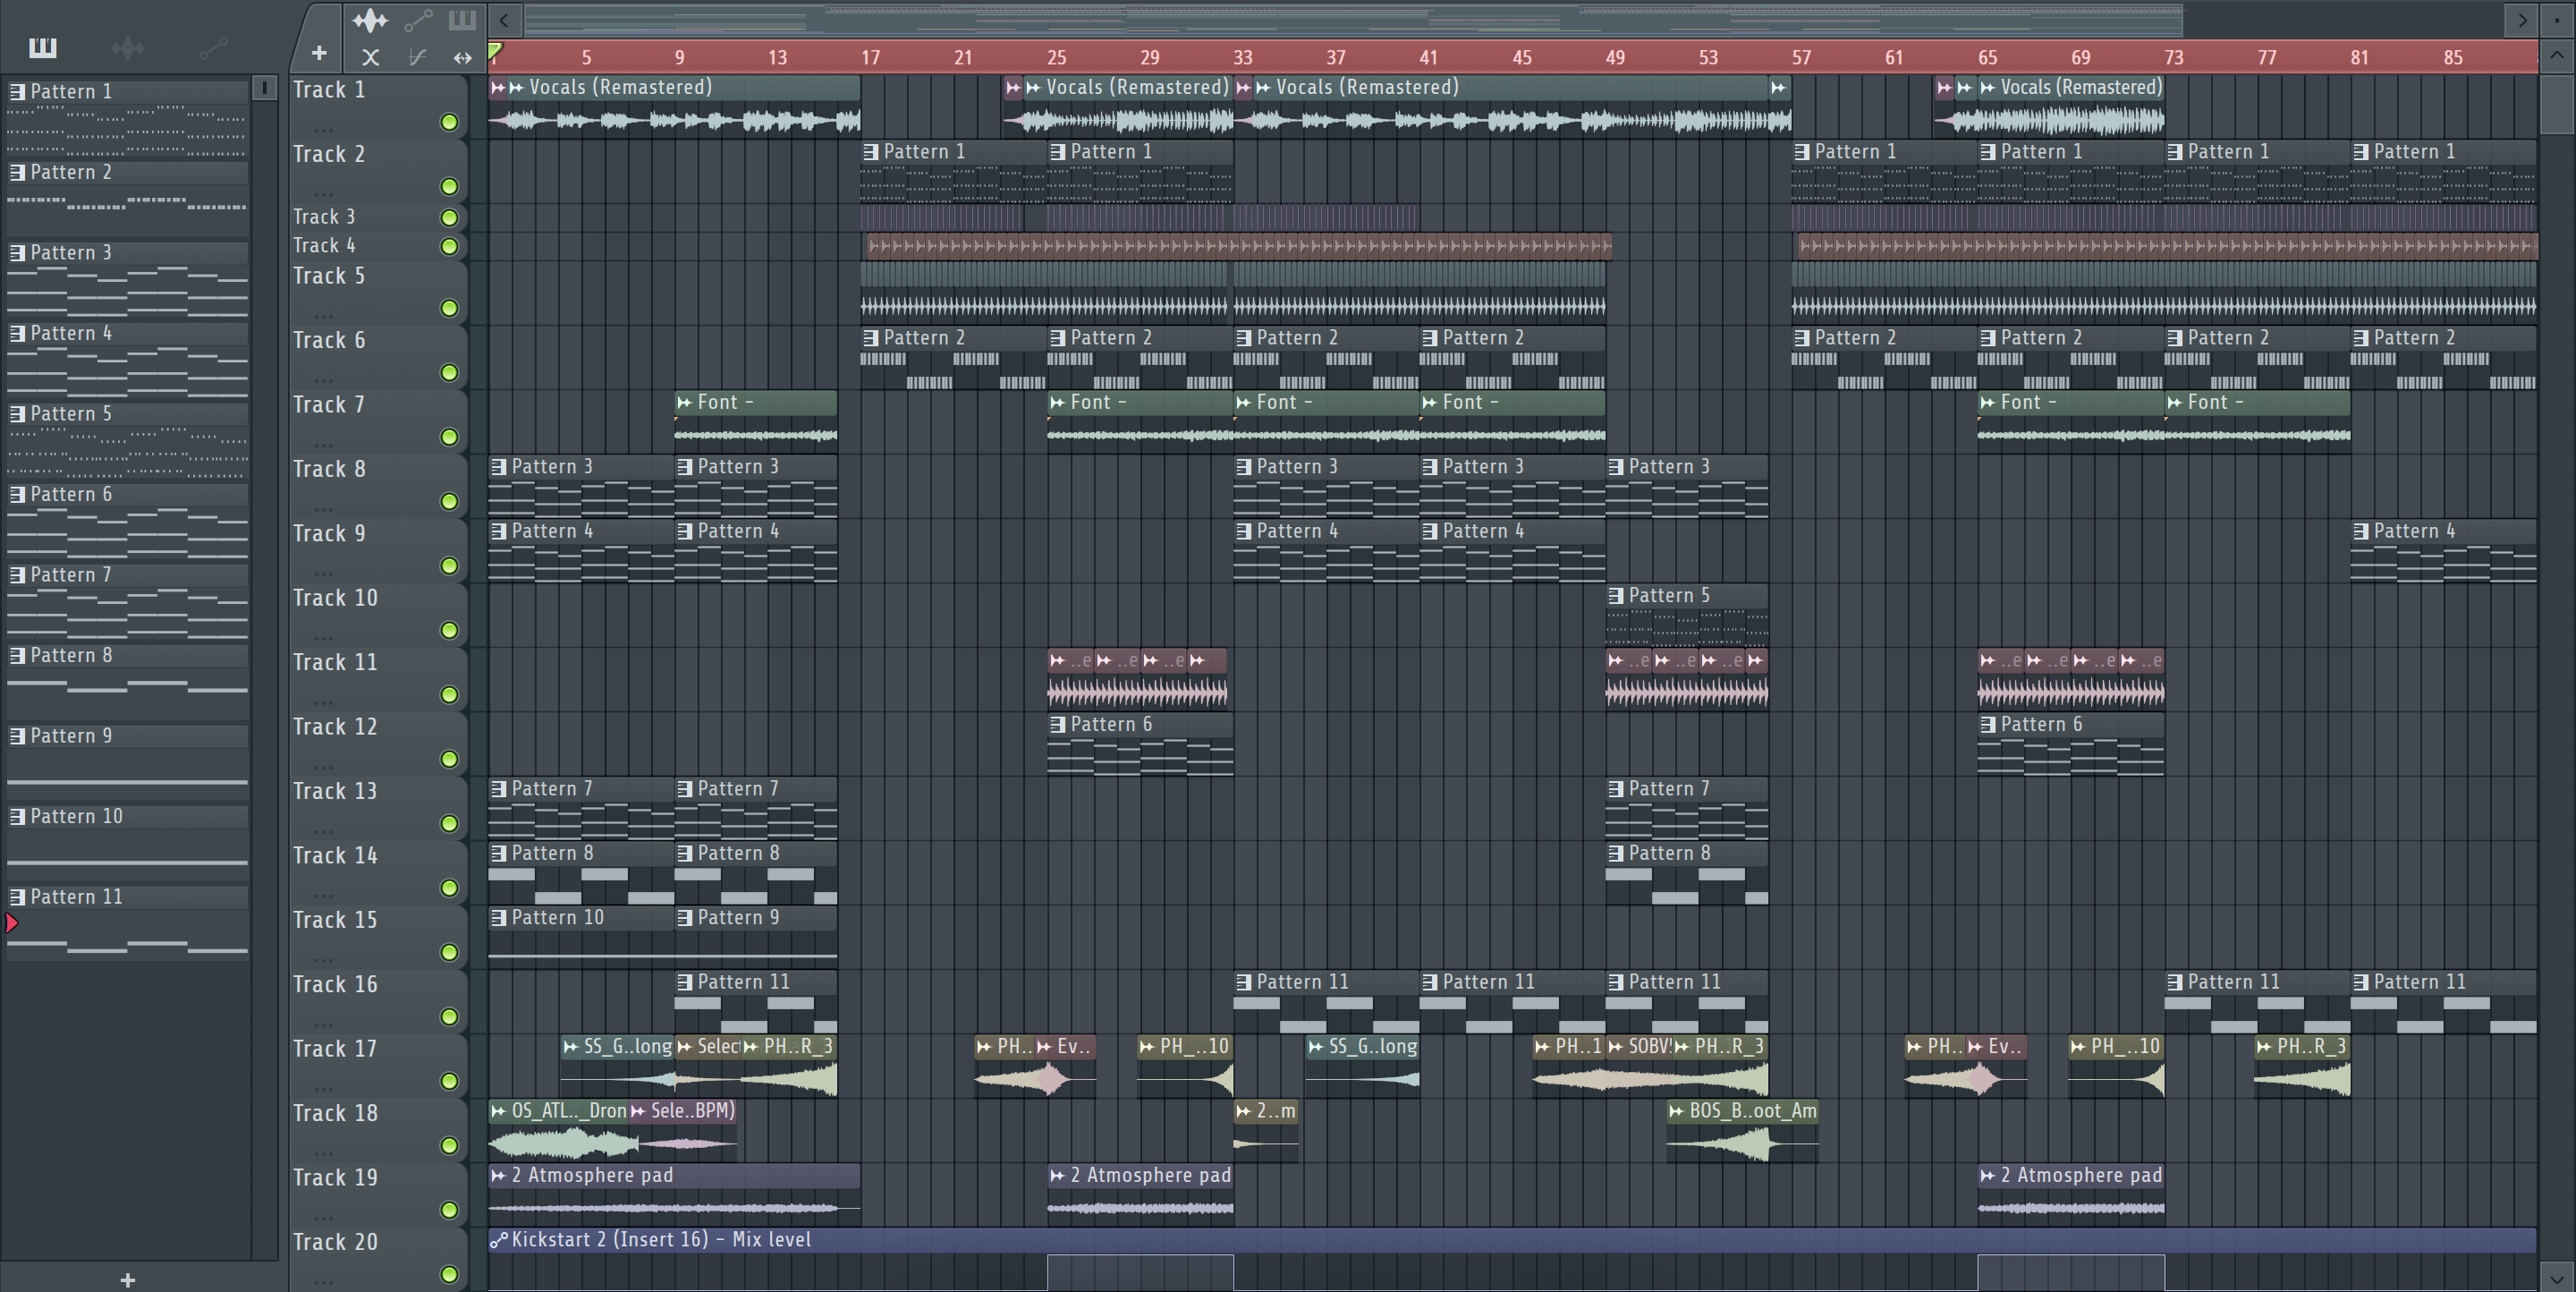Jump to bar 57 on the timeline ruler
This screenshot has height=1292, width=2576.
(x=1800, y=58)
